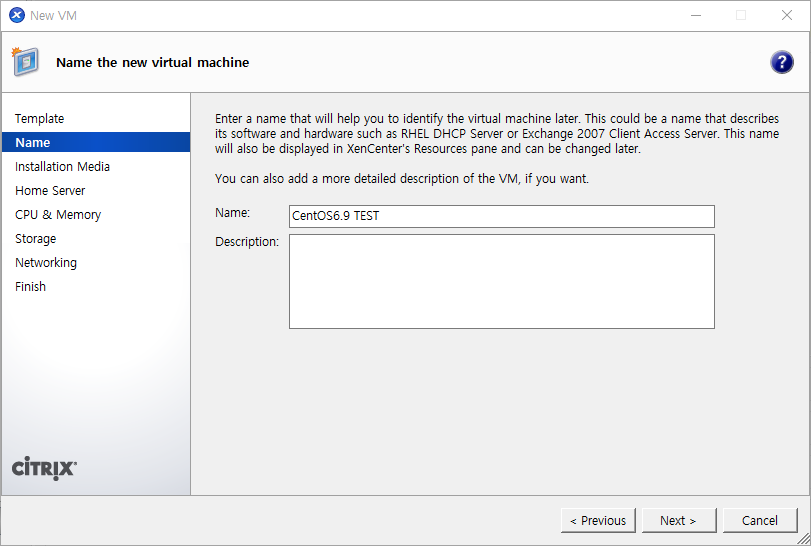Select the Name step in sidebar
This screenshot has height=546, width=811.
coord(96,142)
